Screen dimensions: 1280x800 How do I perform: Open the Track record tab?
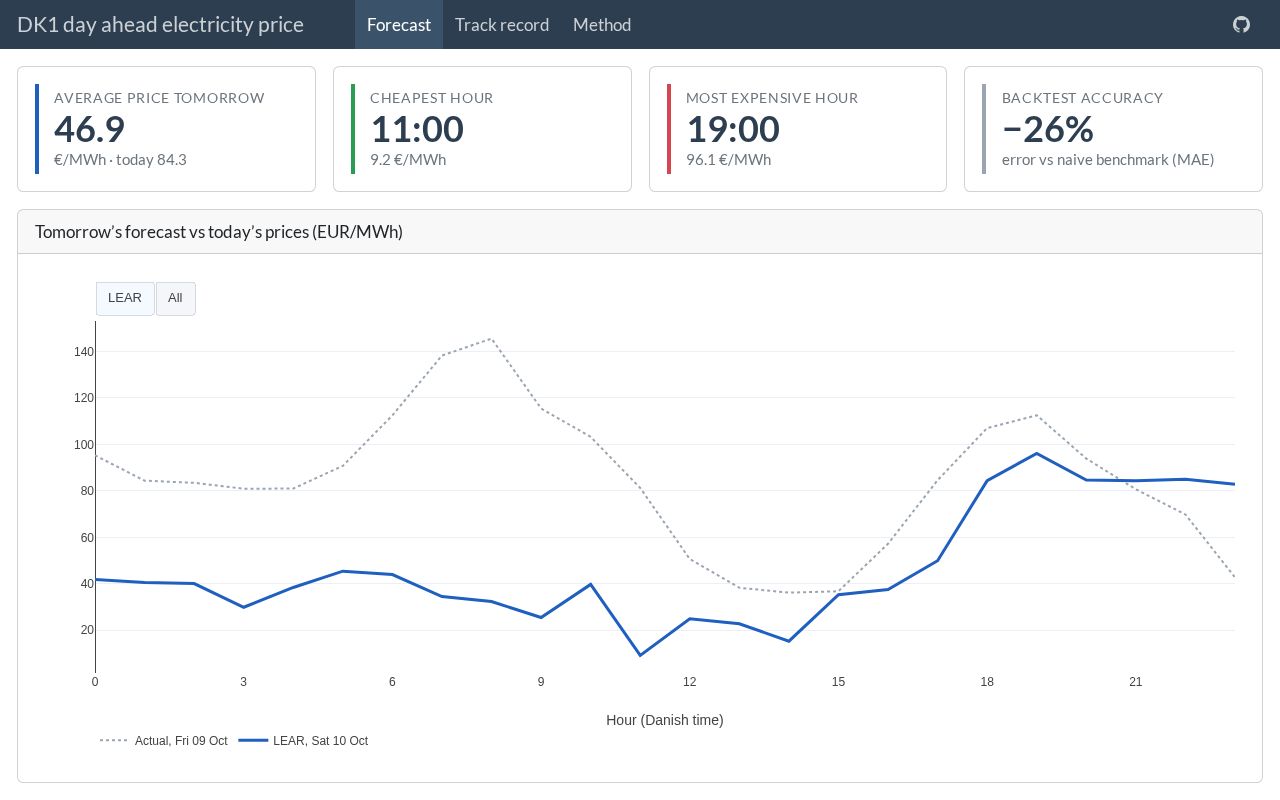502,24
